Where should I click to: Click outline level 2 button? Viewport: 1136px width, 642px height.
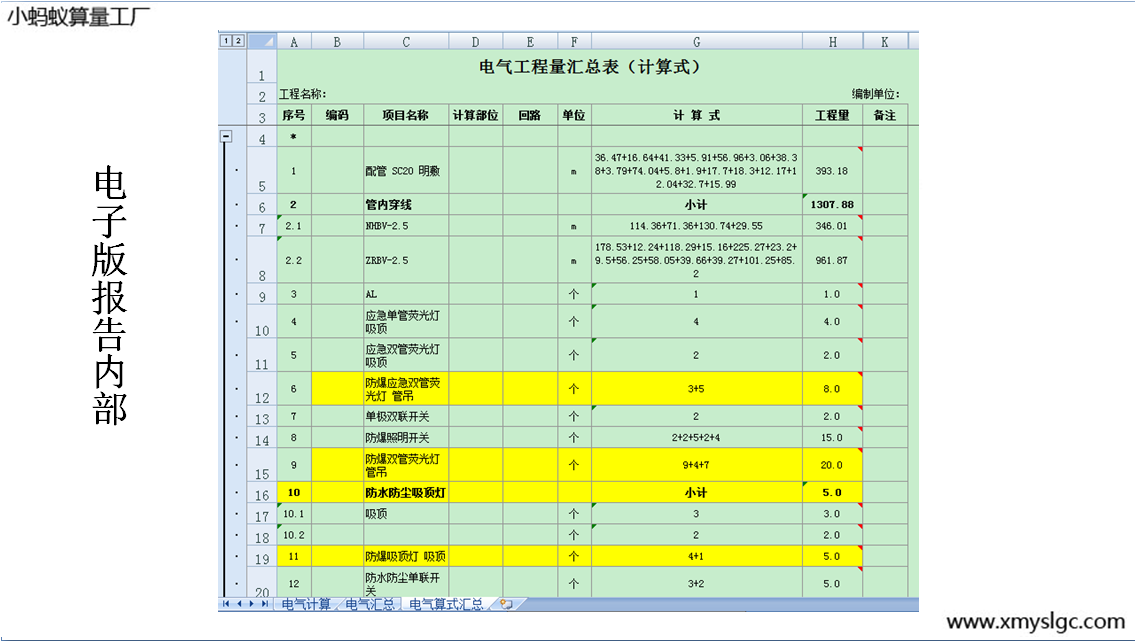pos(238,41)
